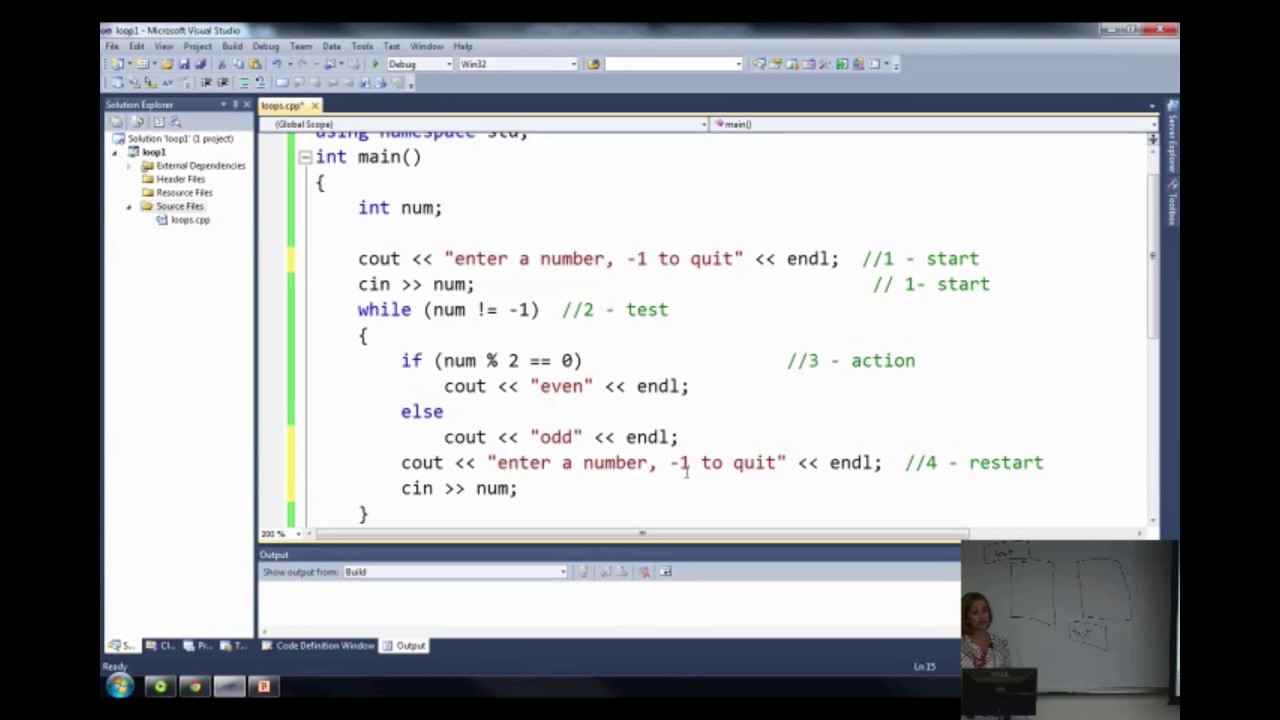1280x720 pixels.
Task: Select the Output tab at the bottom
Action: point(405,646)
